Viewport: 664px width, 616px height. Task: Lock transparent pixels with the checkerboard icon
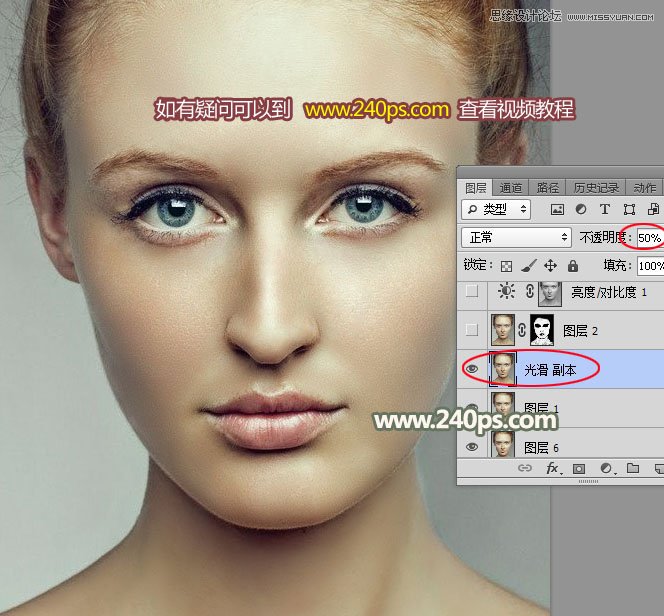pos(507,266)
